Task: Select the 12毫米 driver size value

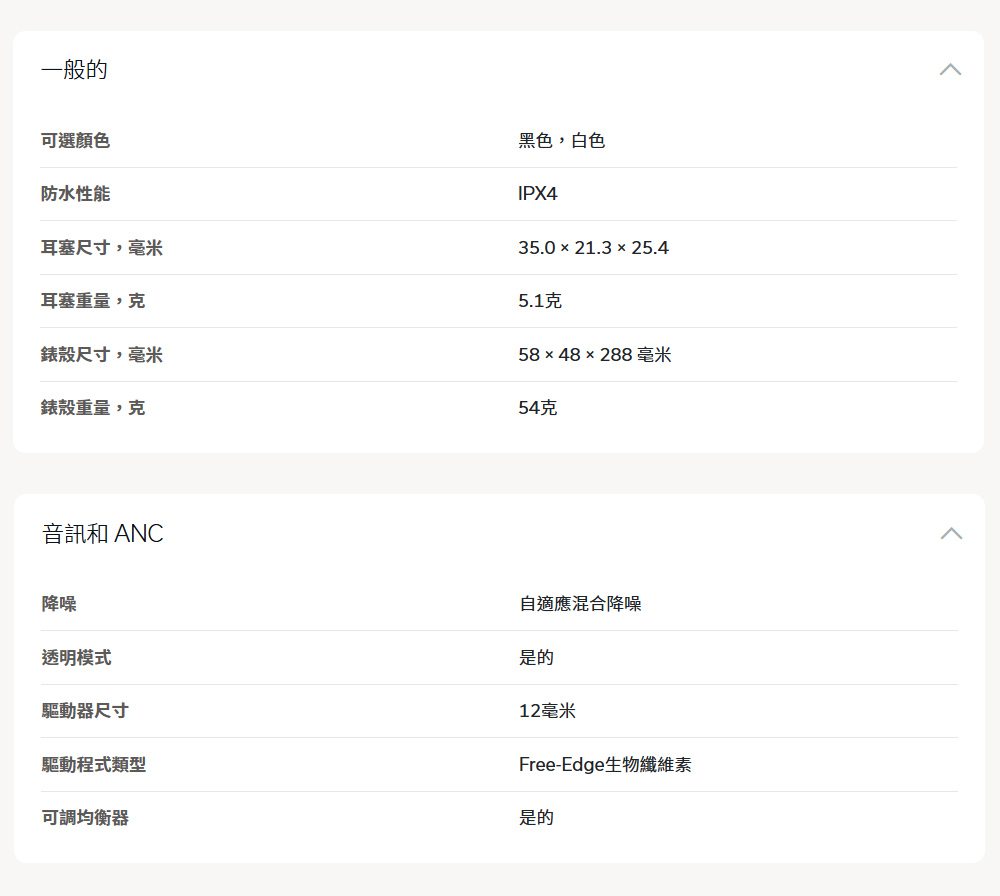Action: click(x=547, y=711)
